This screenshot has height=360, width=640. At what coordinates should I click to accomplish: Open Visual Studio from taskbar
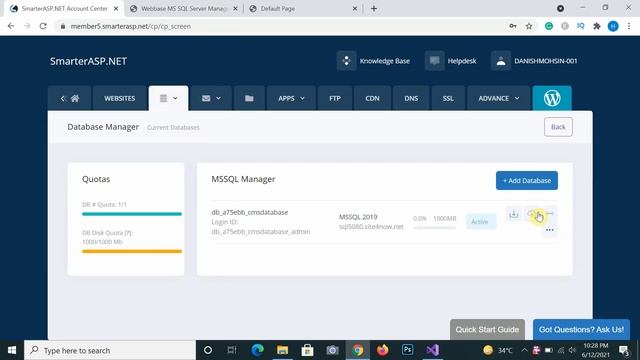[x=433, y=350]
